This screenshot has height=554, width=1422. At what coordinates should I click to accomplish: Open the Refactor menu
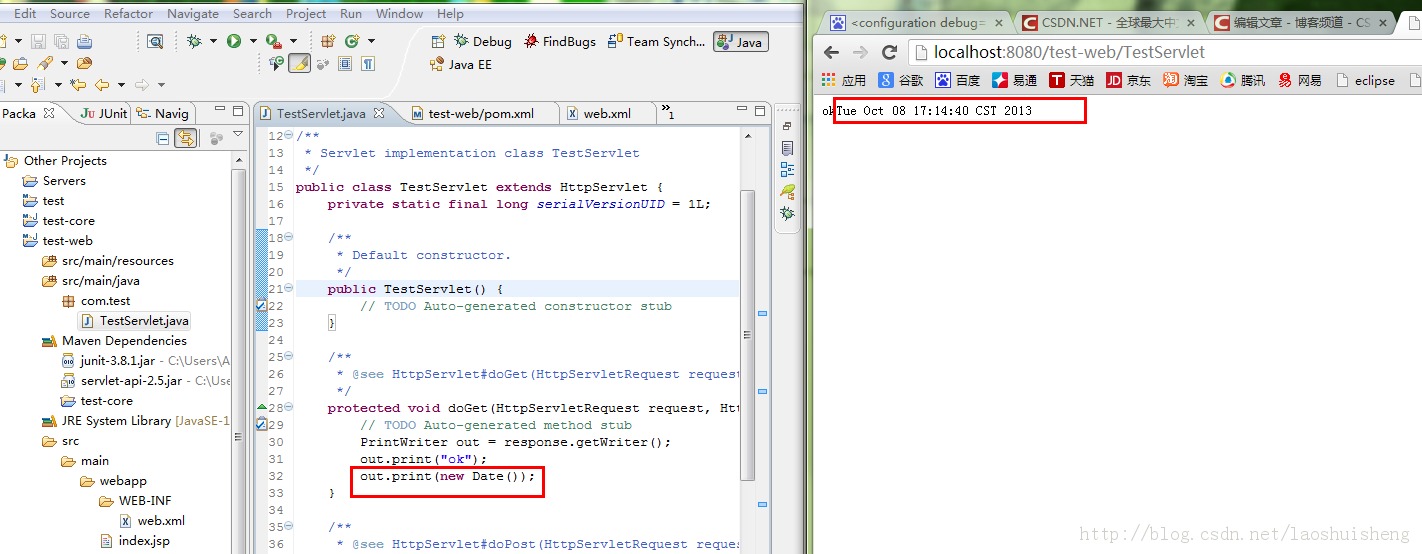tap(129, 14)
